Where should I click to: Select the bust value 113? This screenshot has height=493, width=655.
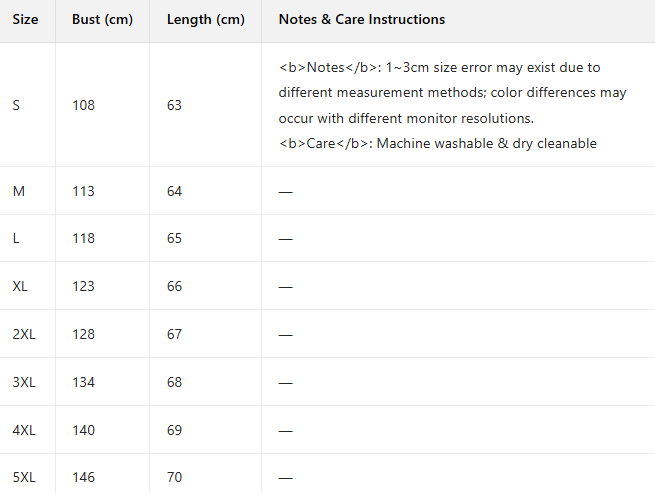[84, 191]
